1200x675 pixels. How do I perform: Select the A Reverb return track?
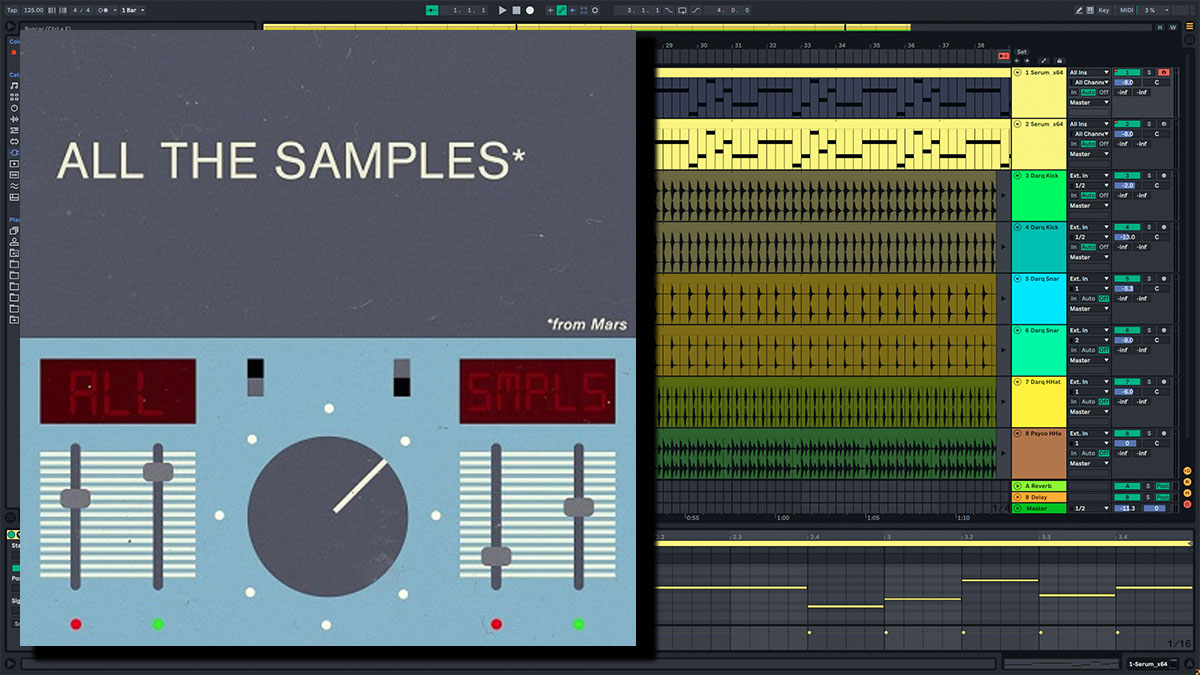point(1039,486)
